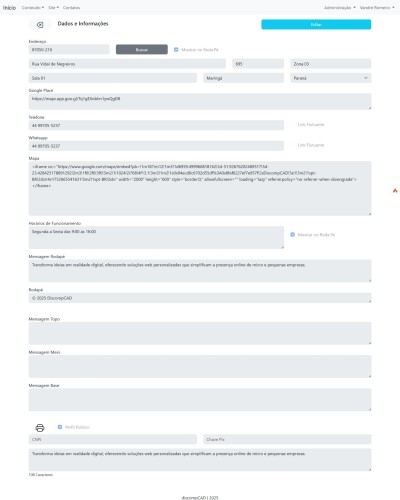Click the back arrow icon beside Dados e Informações
The height and width of the screenshot is (500, 400).
tap(40, 25)
